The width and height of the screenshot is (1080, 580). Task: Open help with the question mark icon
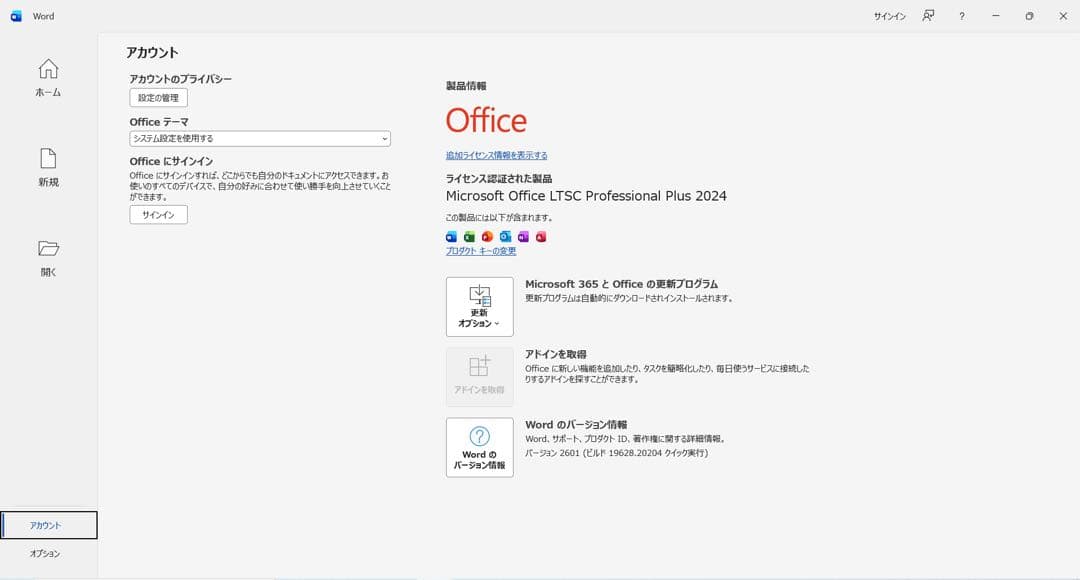962,16
